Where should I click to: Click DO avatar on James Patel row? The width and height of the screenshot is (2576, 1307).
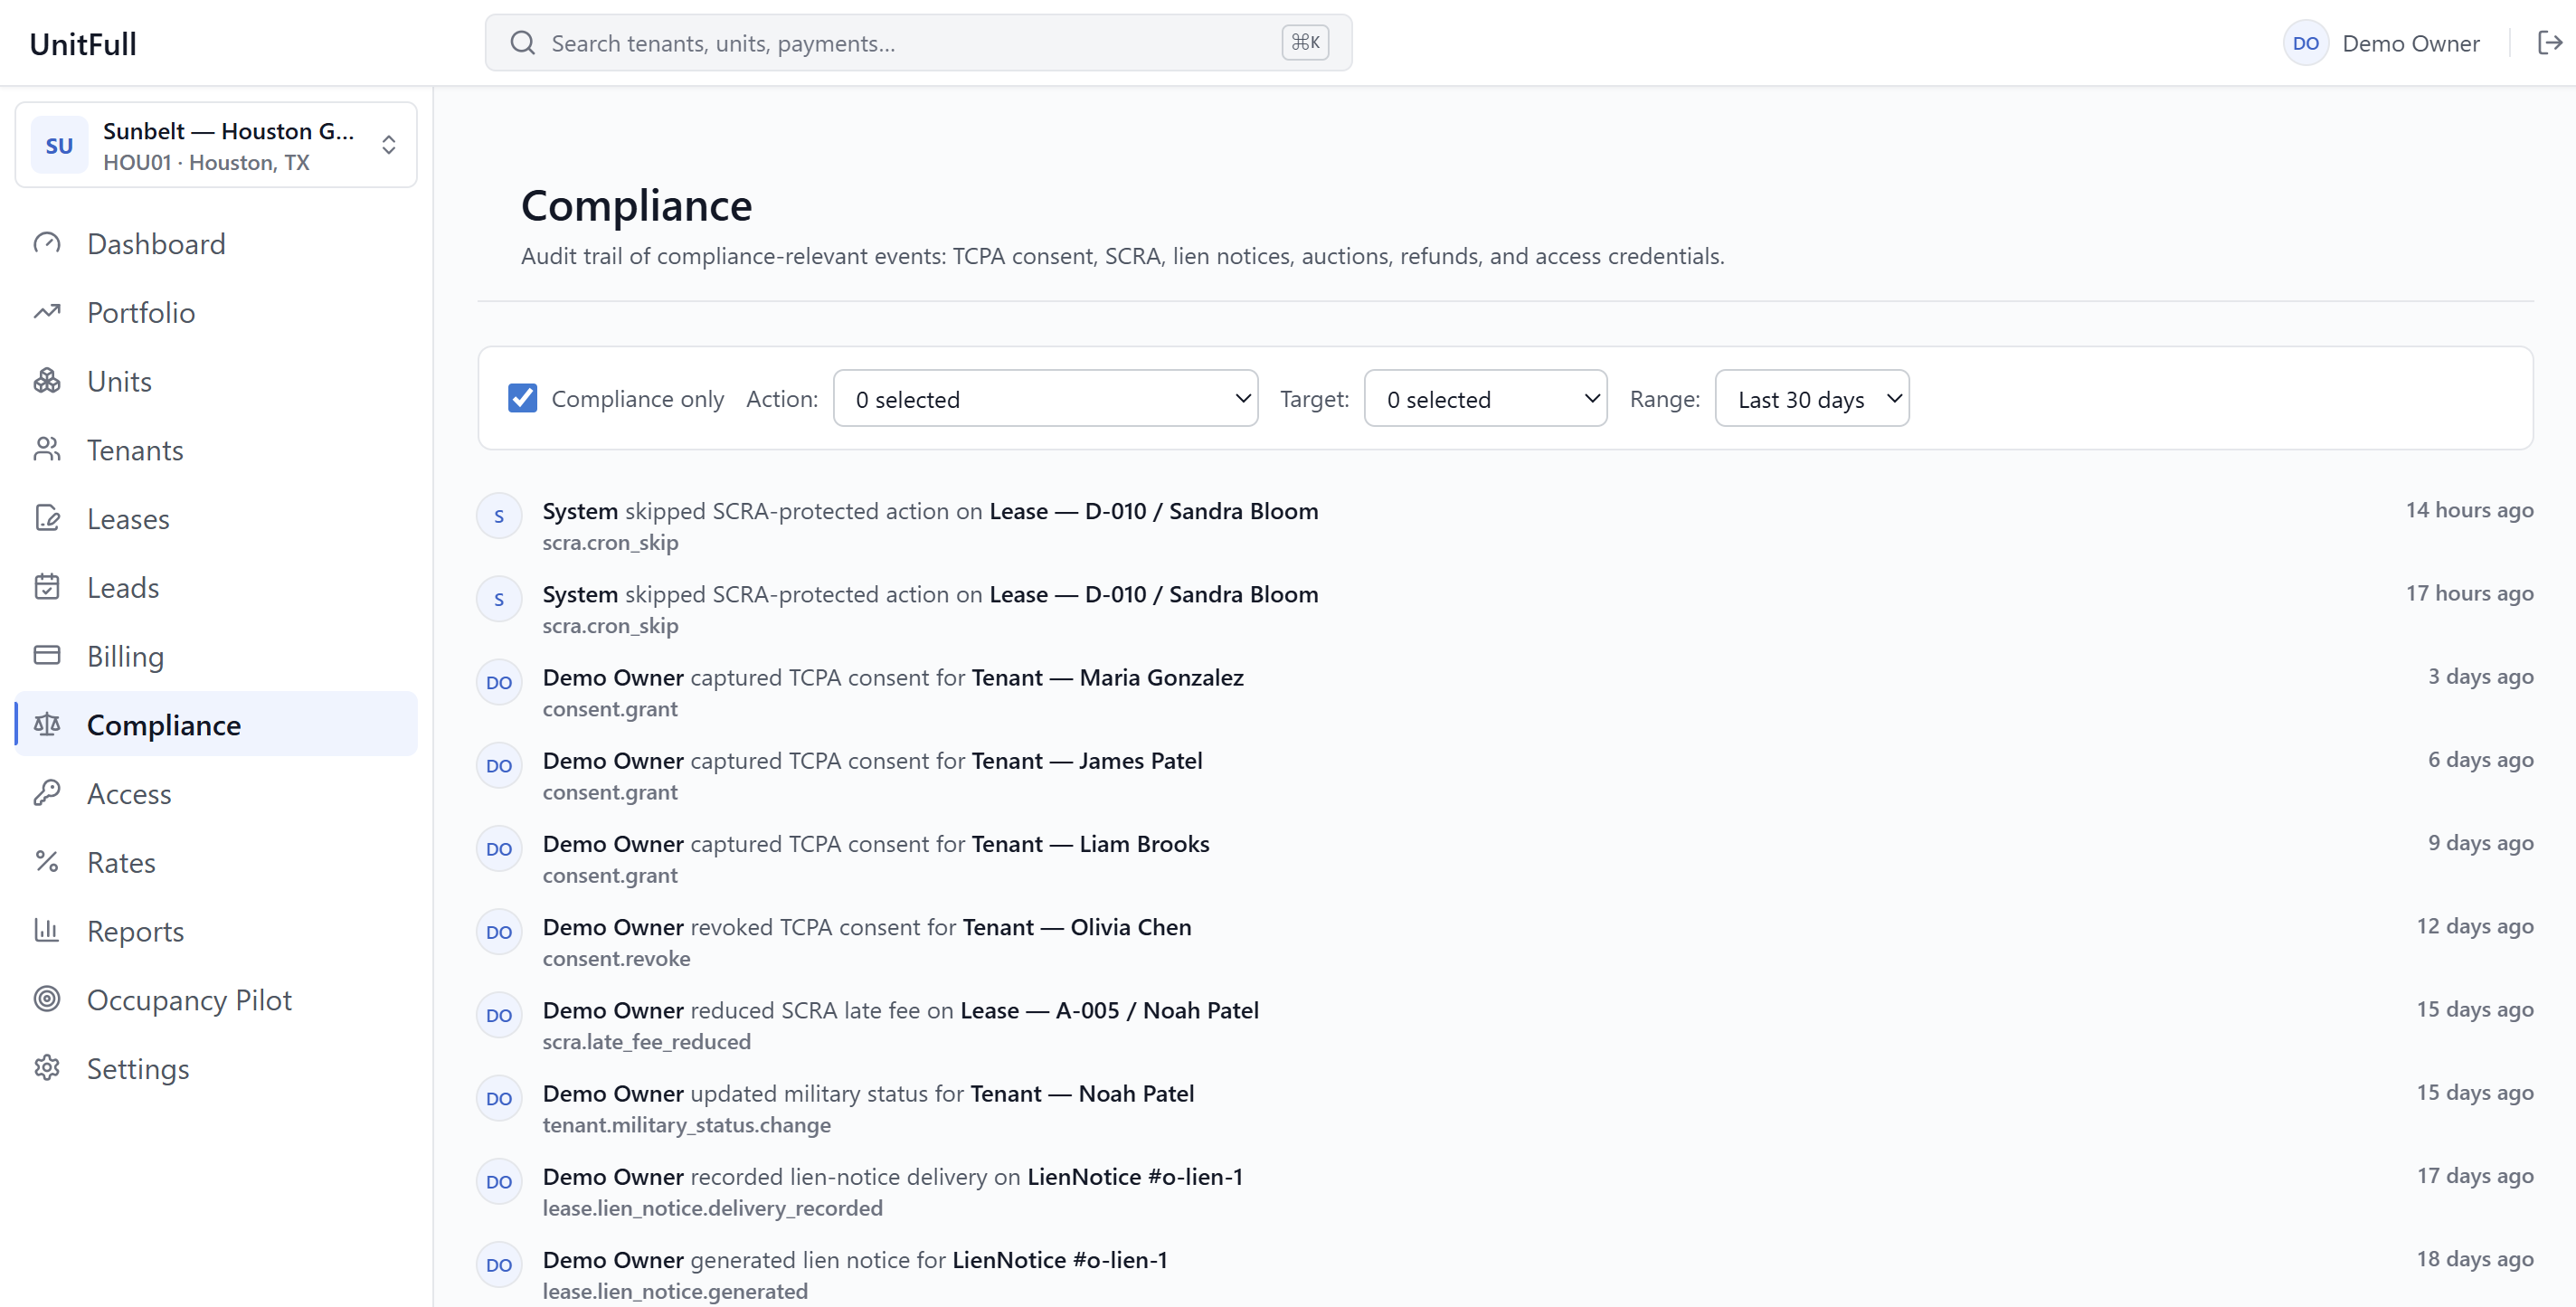click(x=499, y=766)
